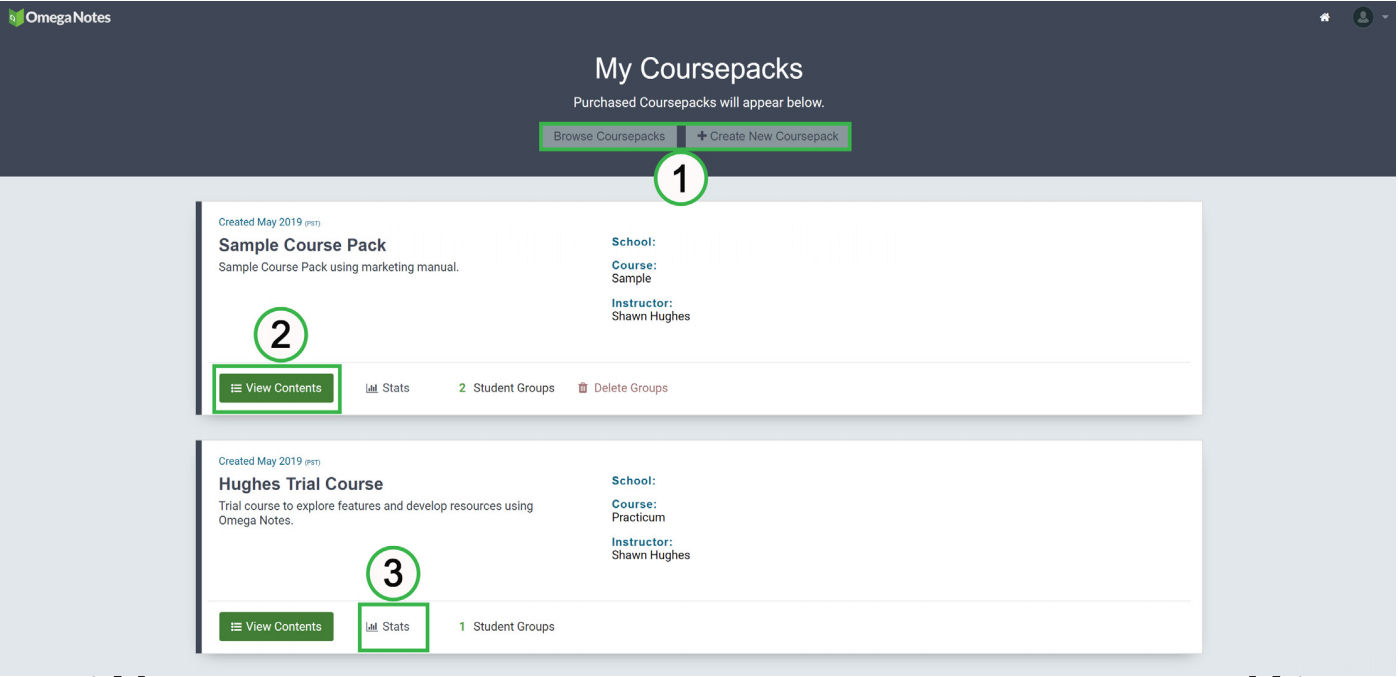View Contents of Hughes Trial Course
Screen dimensions: 1398x677
276,627
